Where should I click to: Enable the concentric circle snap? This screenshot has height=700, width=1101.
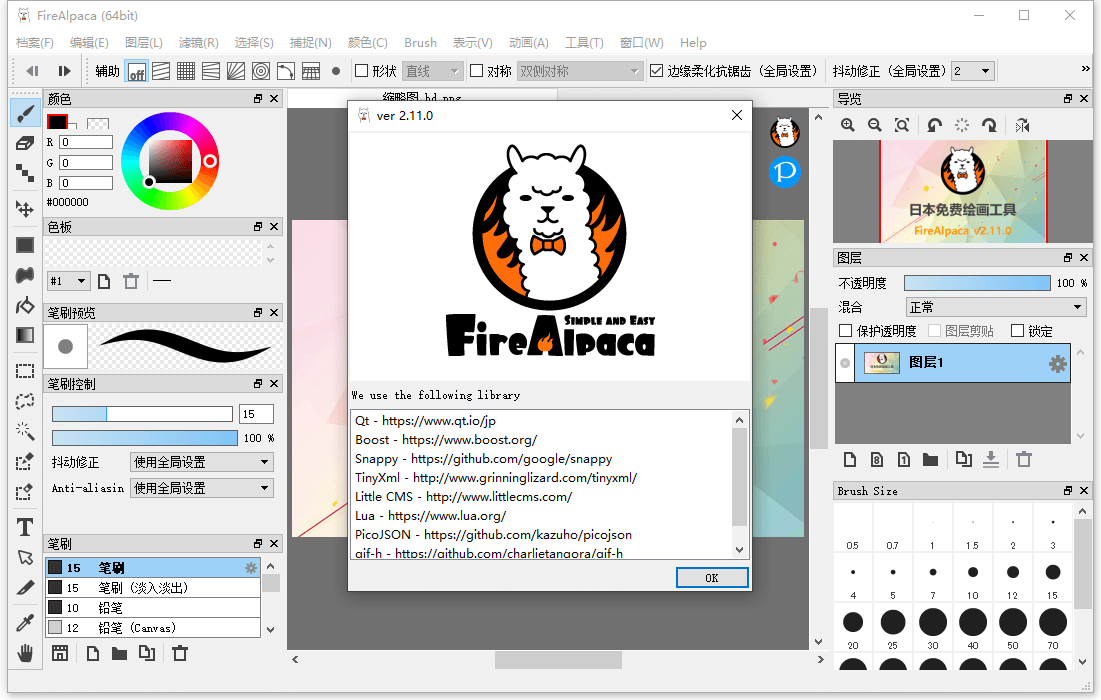click(261, 71)
